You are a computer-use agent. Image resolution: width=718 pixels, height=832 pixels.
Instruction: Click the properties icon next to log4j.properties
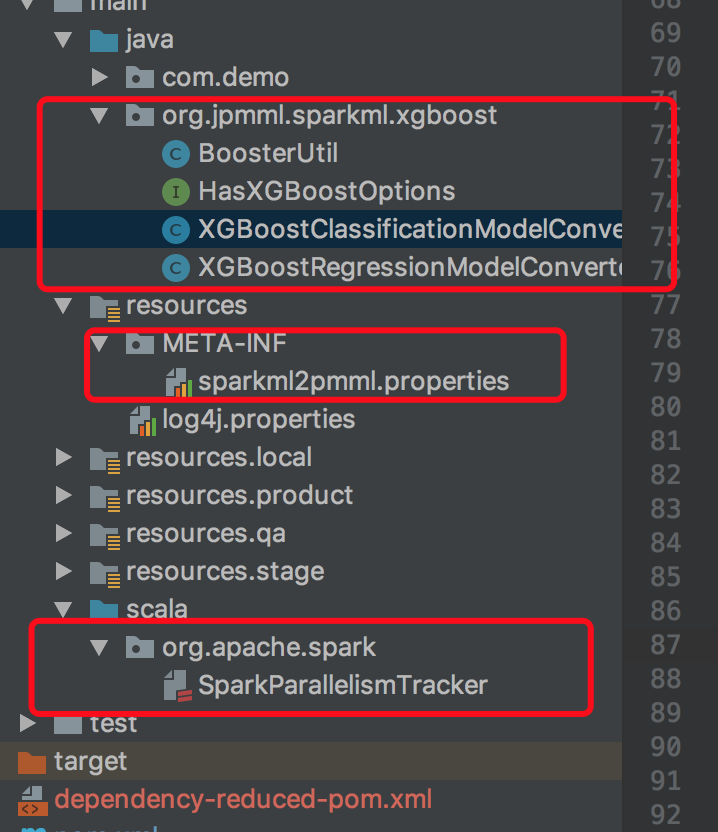142,419
